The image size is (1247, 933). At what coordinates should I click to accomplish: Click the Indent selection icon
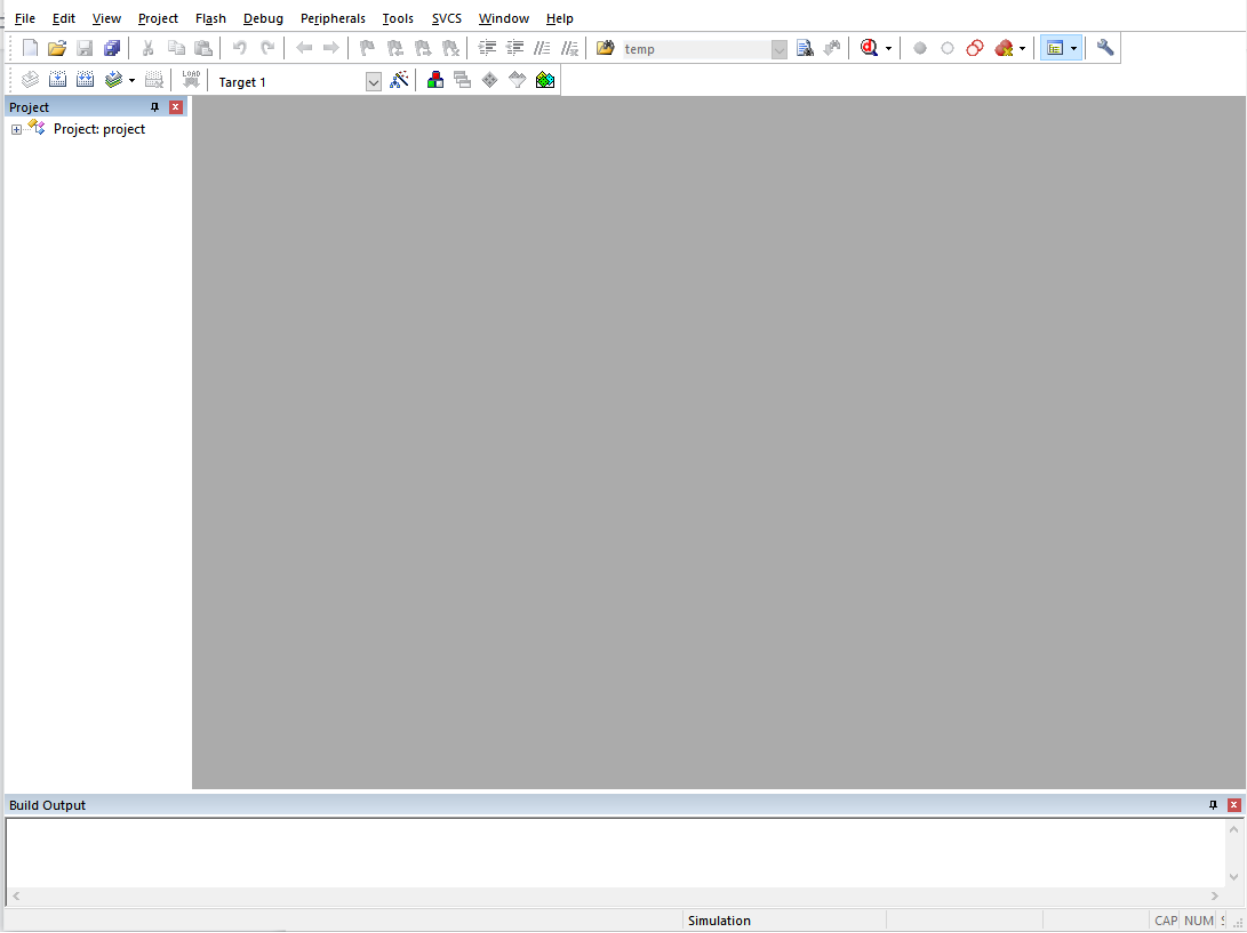[x=487, y=48]
